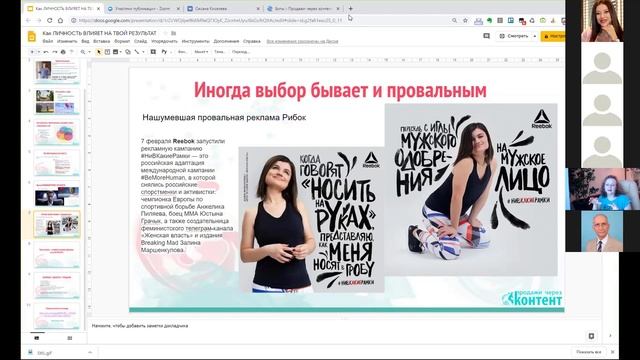Add a new slide with the plus button

pos(32,52)
